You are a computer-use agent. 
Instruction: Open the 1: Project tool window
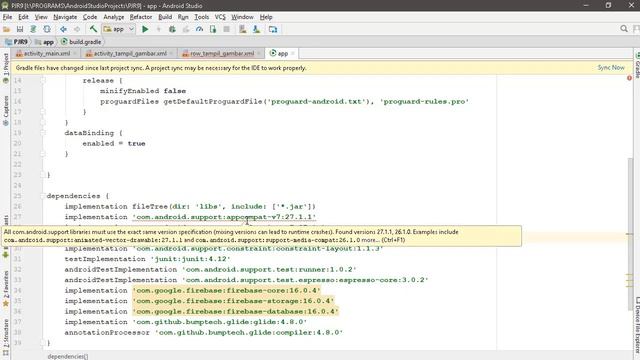click(x=6, y=64)
